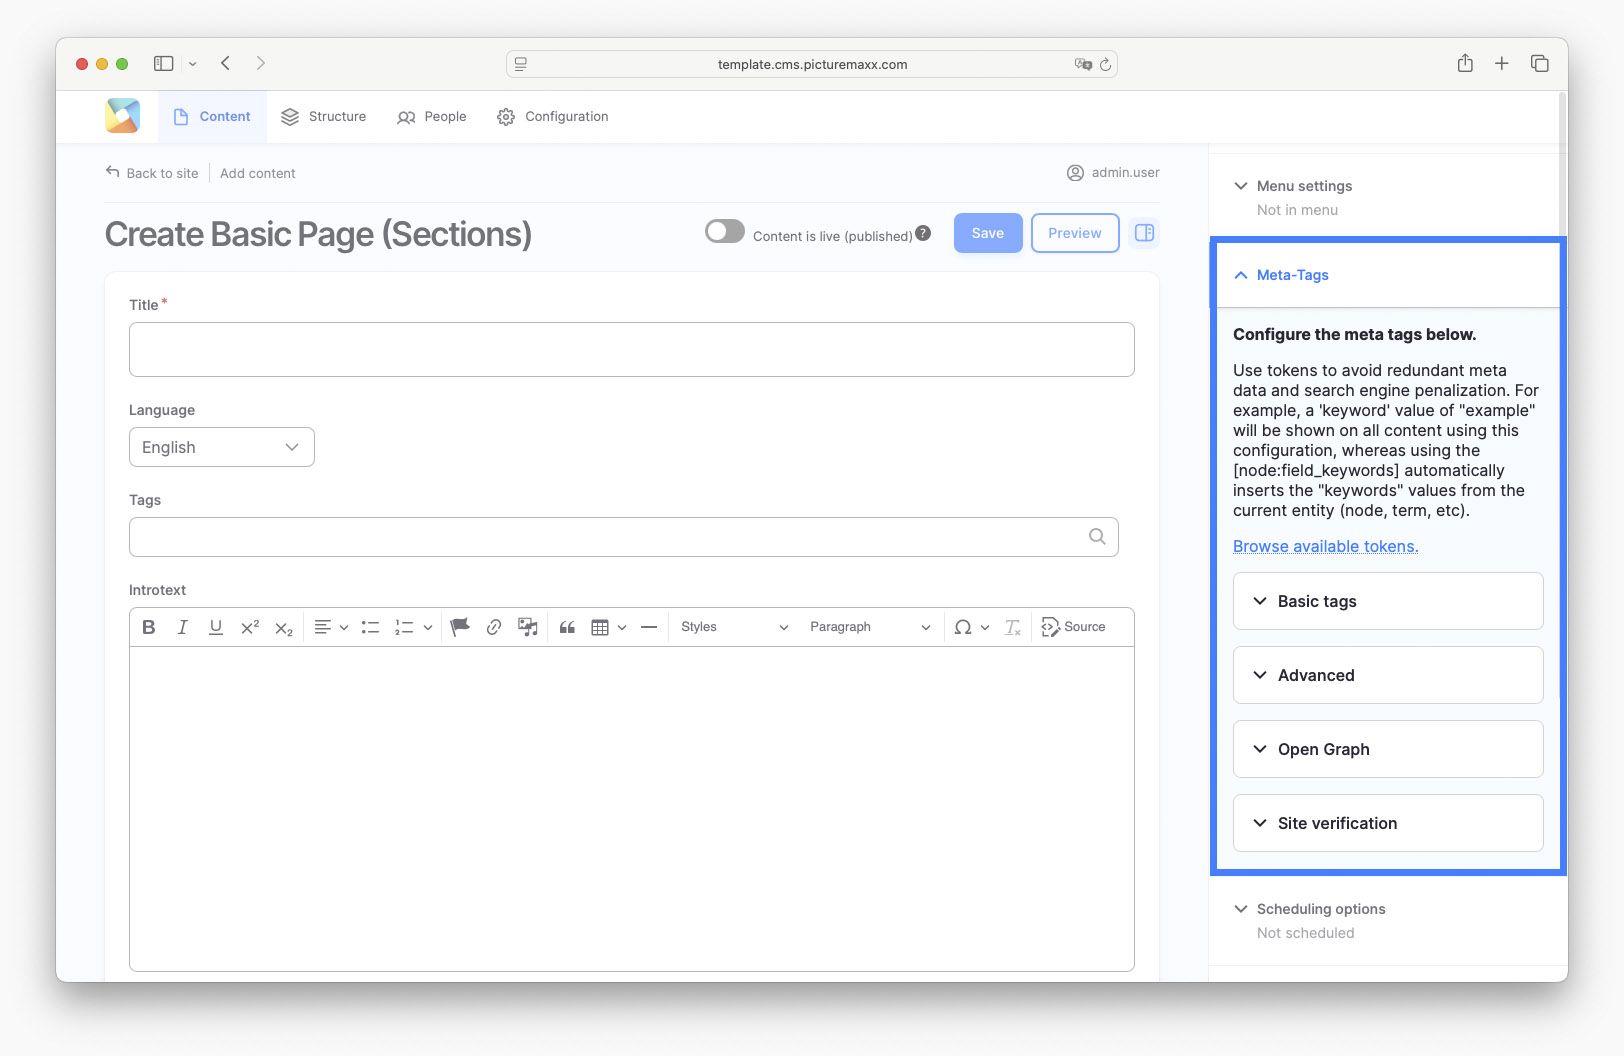Open the Structure menu
The image size is (1624, 1056).
323,117
